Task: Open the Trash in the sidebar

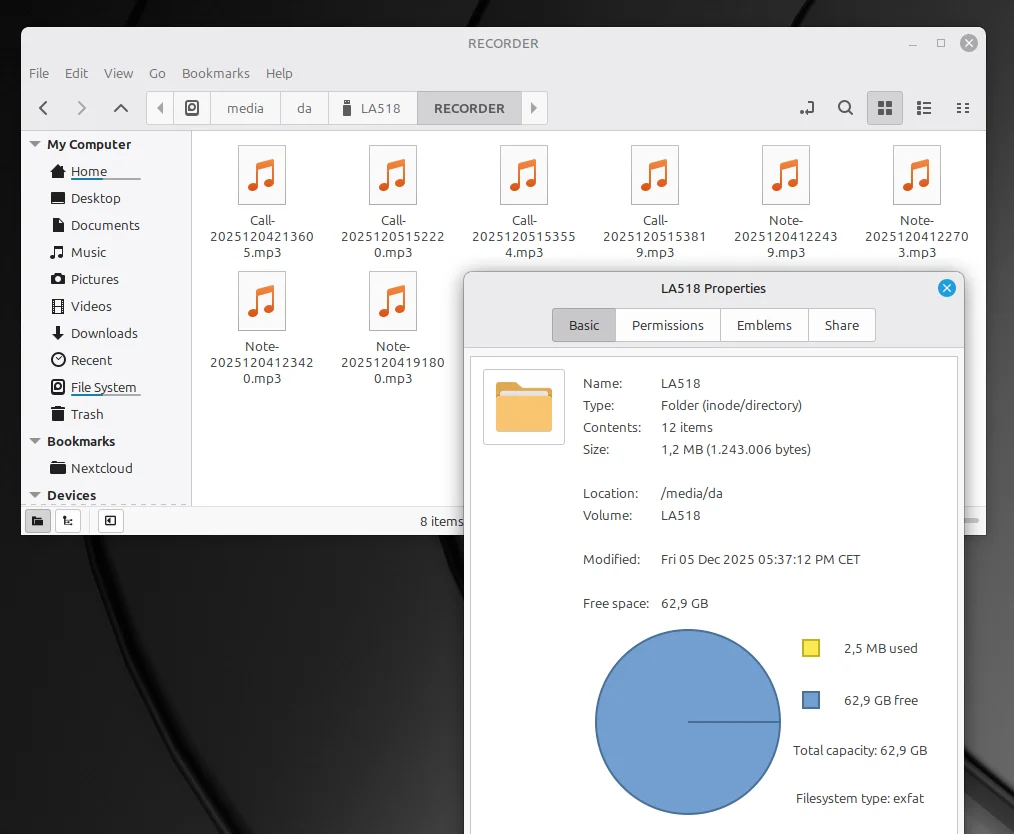Action: tap(87, 414)
